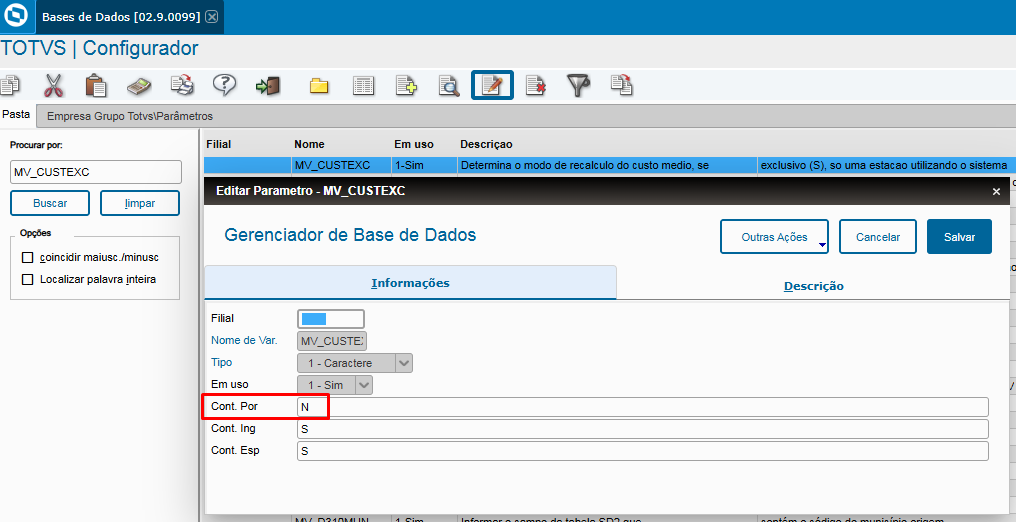Click the 1-Sim cell in selected row

point(424,165)
